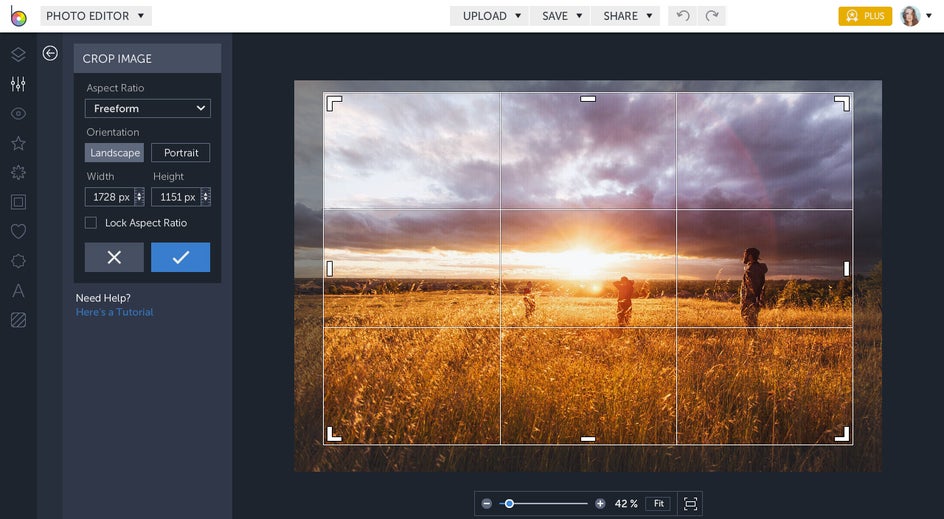This screenshot has width=944, height=519.
Task: Click the bottom-center crop edge handle
Action: pyautogui.click(x=588, y=439)
